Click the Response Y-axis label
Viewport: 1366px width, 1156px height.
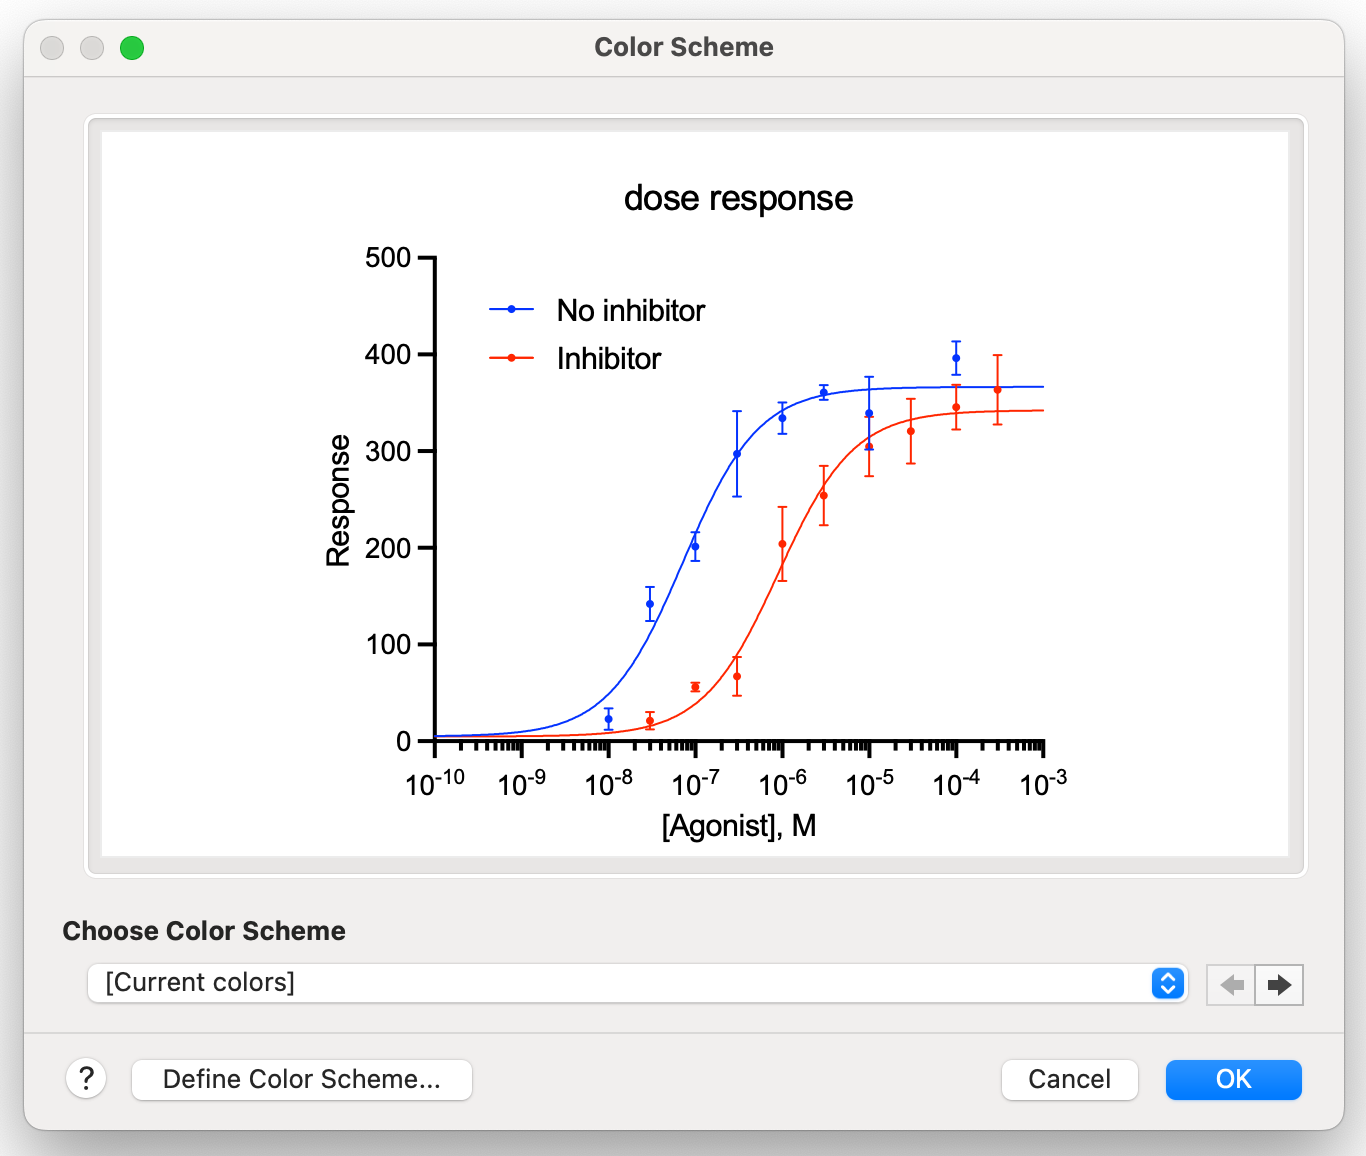click(x=339, y=500)
